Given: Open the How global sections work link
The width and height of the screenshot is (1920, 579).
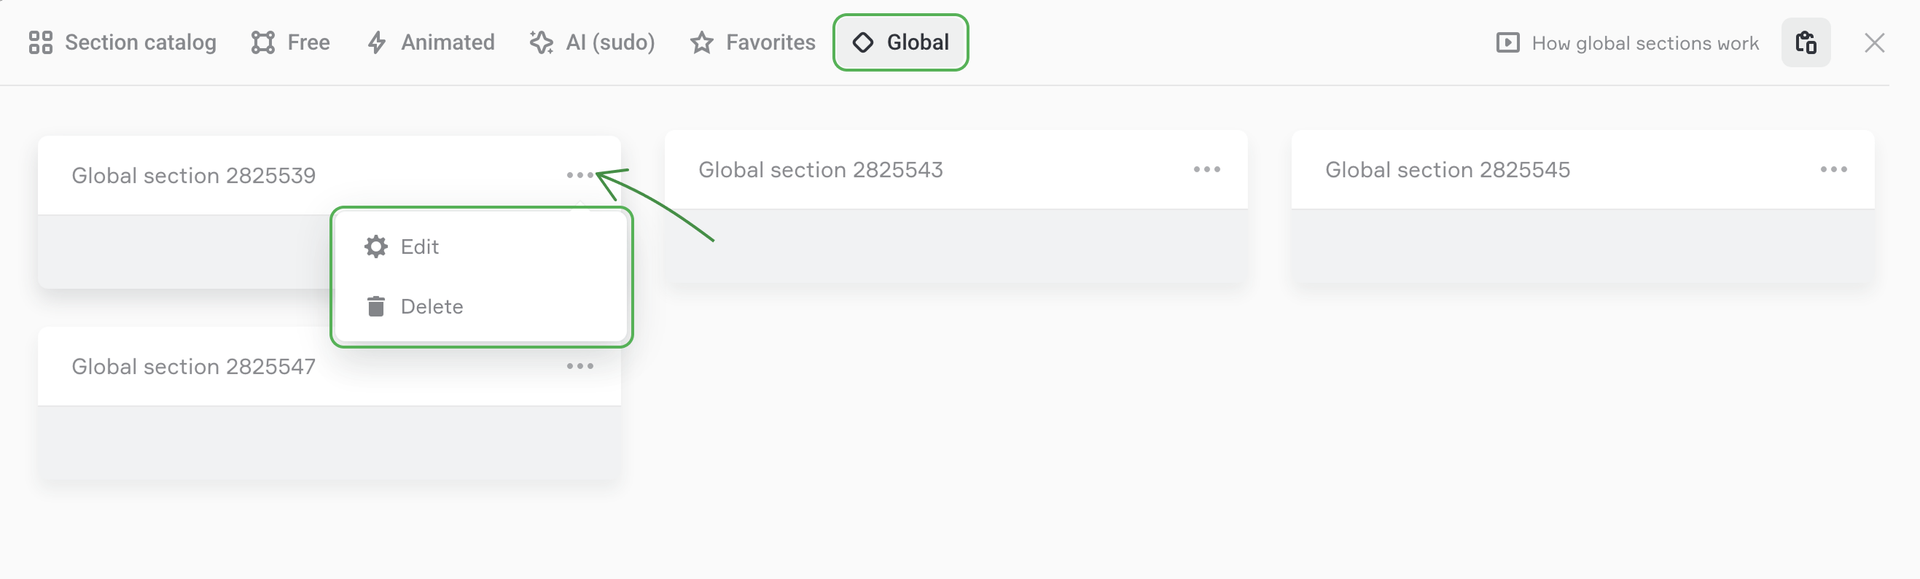Looking at the screenshot, I should click(1645, 43).
